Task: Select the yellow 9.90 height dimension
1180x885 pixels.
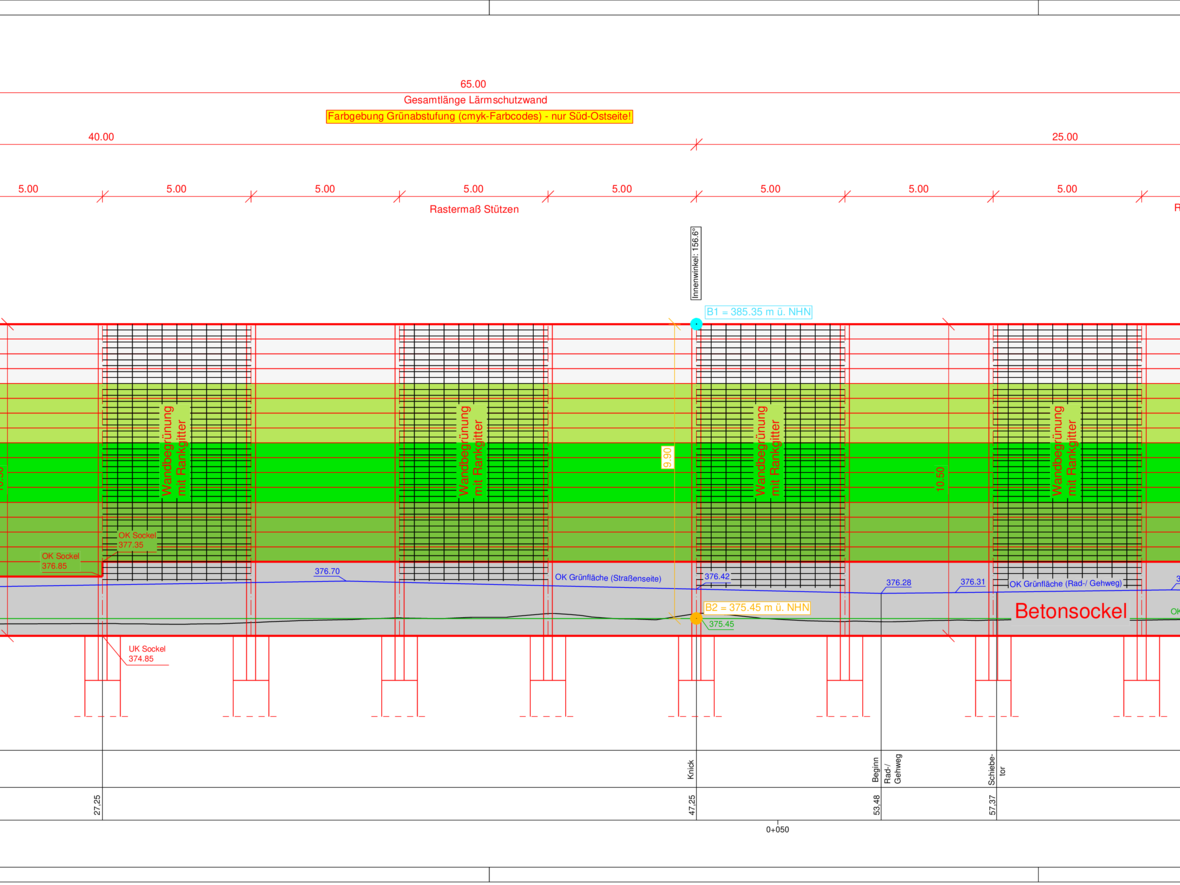Action: [667, 457]
